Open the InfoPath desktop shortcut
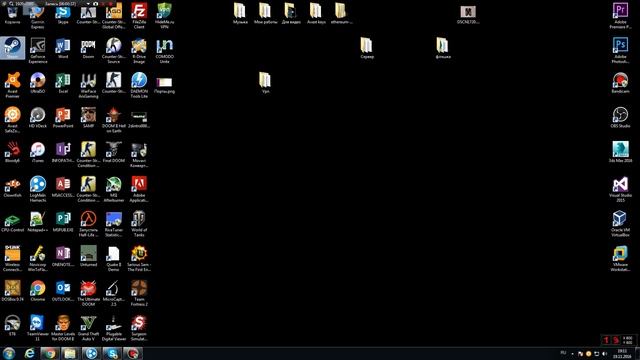Screen dimensions: 640x360 (x=63, y=152)
